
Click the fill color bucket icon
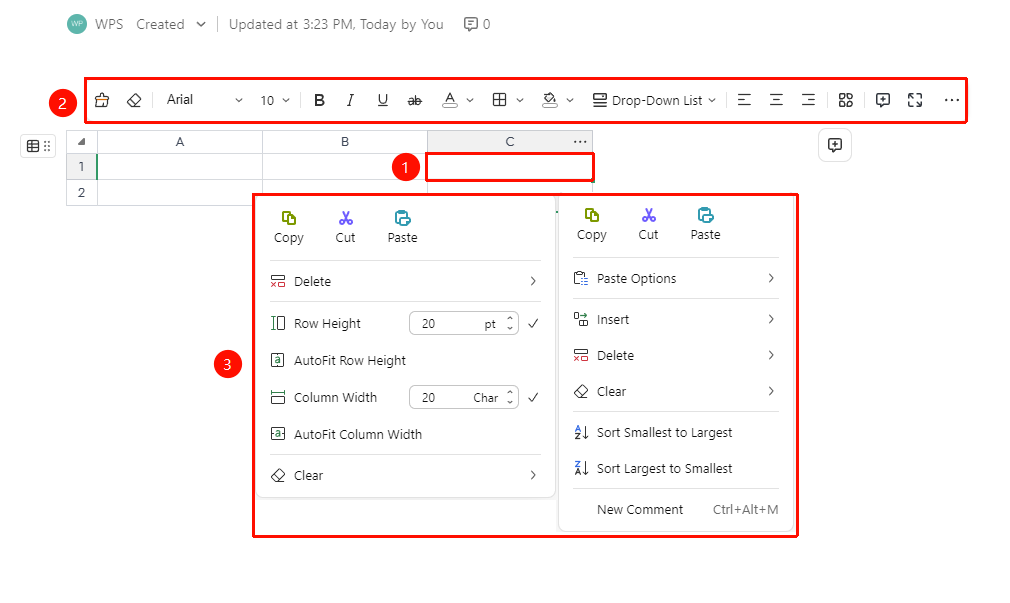click(549, 100)
